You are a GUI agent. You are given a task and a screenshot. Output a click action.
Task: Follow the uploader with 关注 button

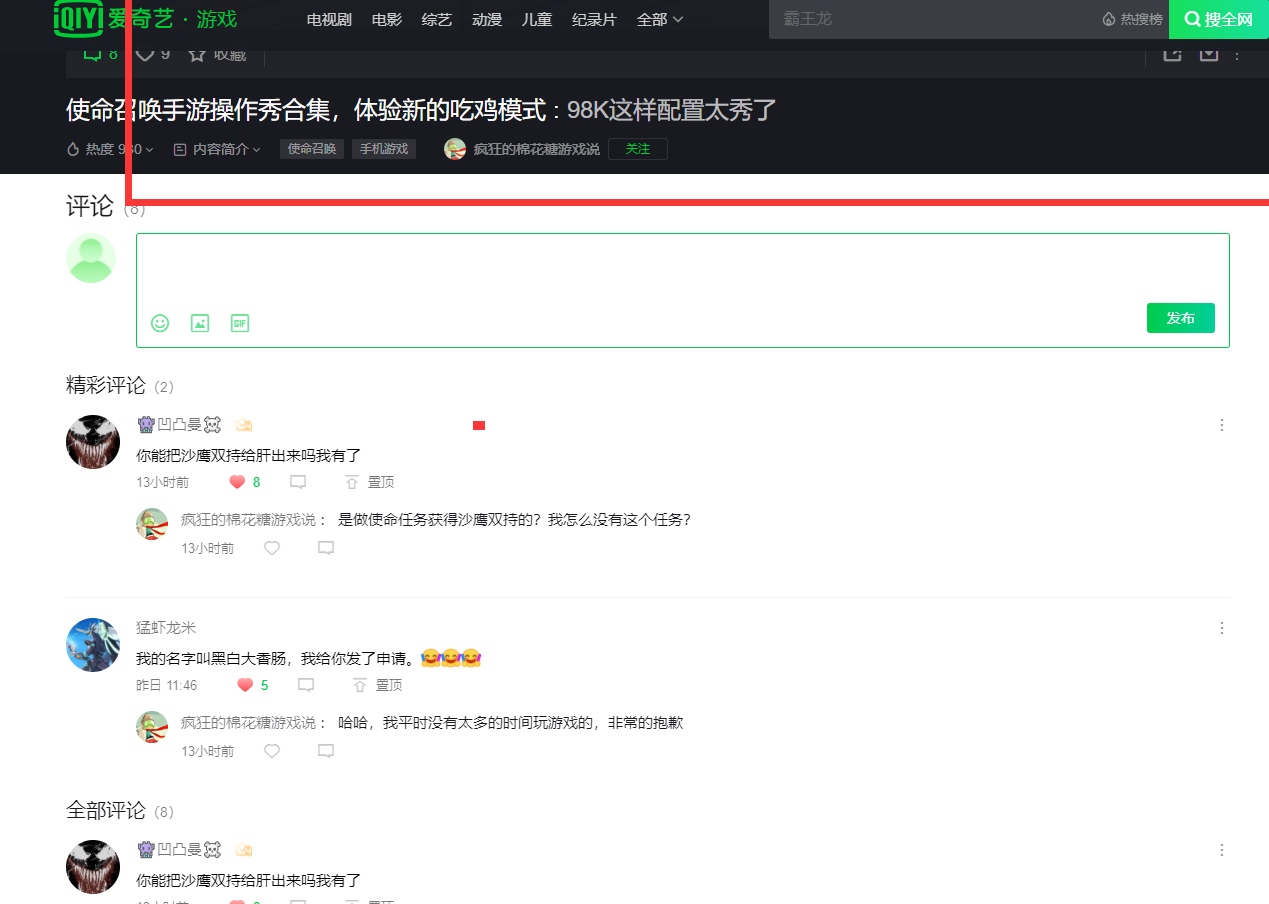(638, 149)
